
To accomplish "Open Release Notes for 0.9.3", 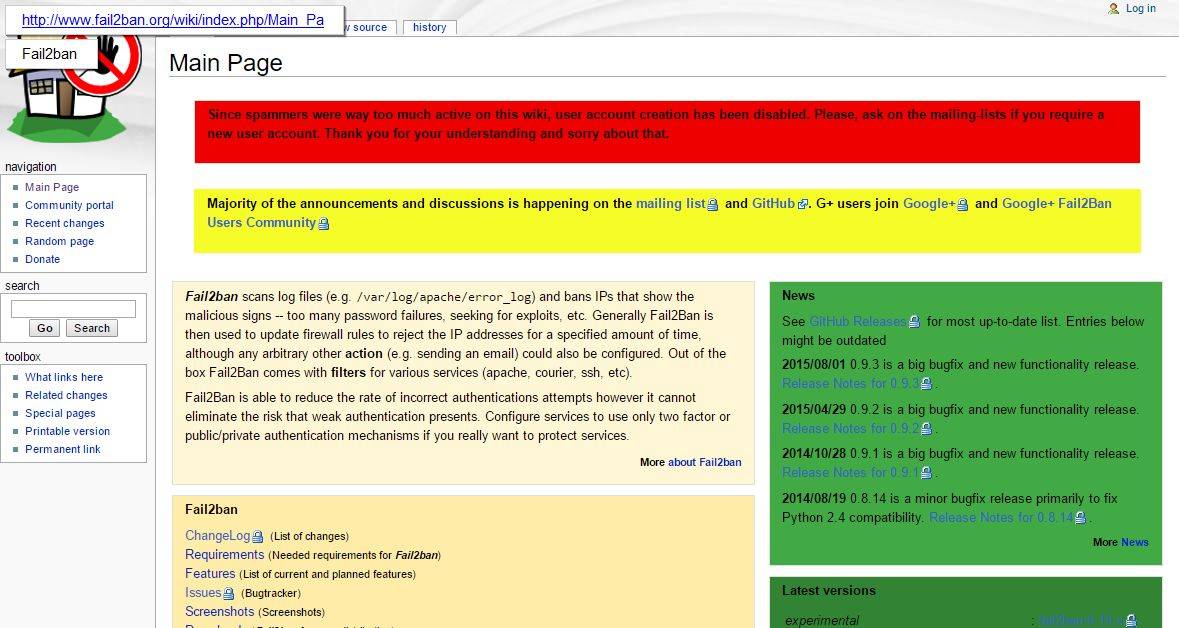I will (x=851, y=384).
